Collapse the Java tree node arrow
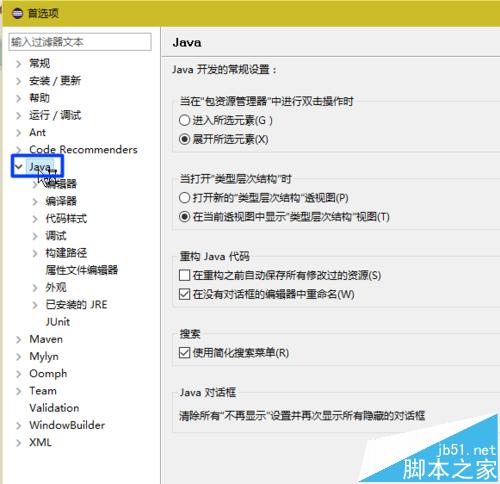Image resolution: width=500 pixels, height=484 pixels. pyautogui.click(x=19, y=166)
